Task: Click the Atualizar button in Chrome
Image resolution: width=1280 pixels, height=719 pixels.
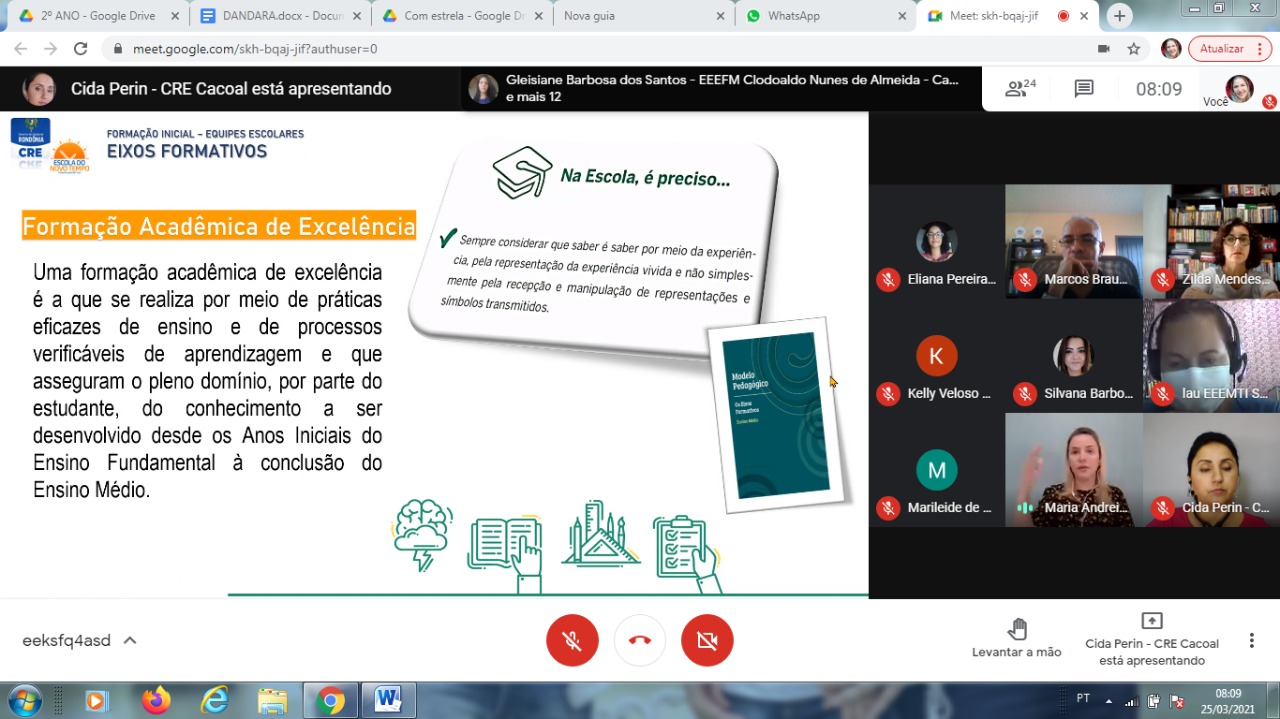Action: (1222, 49)
